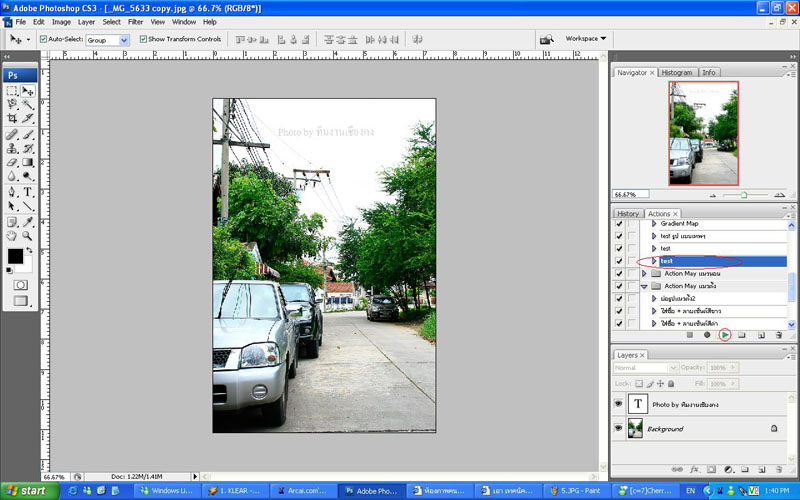Select the Eraser tool
Screen dimensions: 800x500
(12, 162)
